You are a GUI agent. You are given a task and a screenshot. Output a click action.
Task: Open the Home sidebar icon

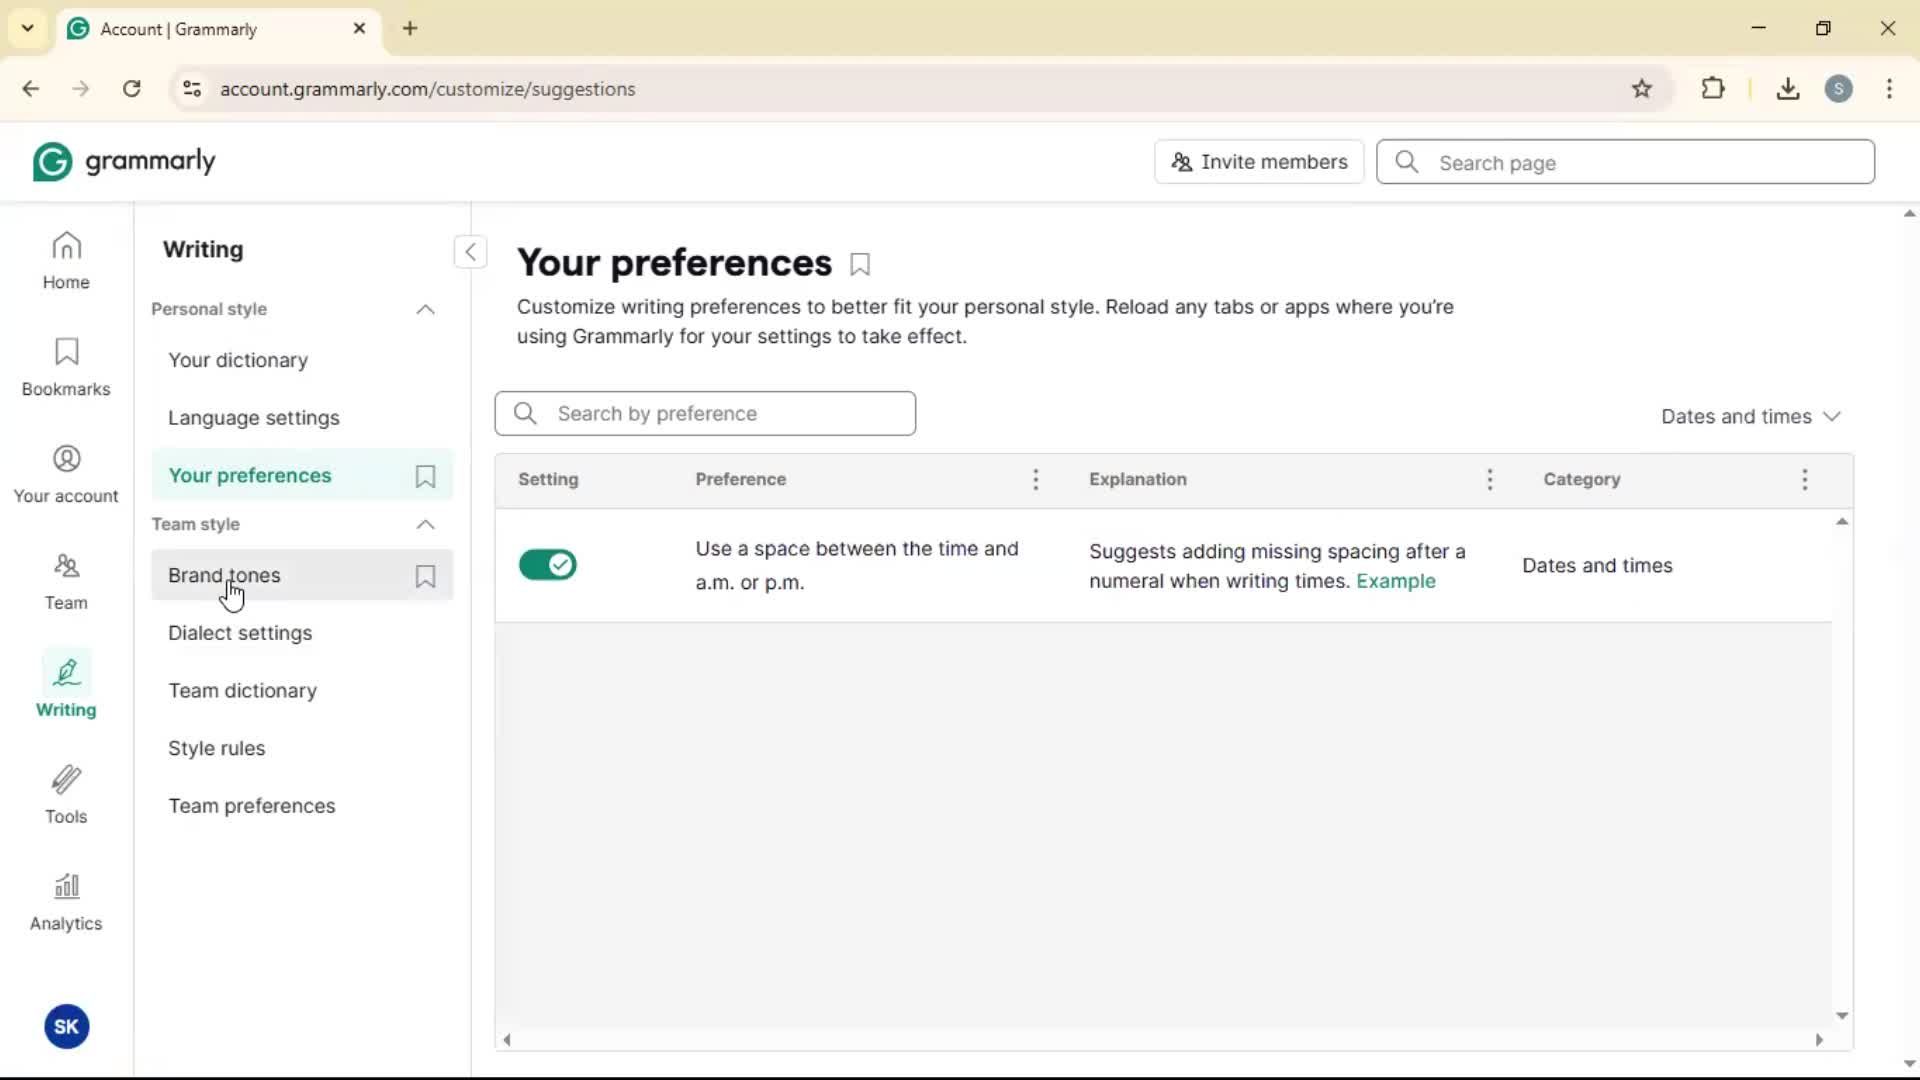click(66, 260)
